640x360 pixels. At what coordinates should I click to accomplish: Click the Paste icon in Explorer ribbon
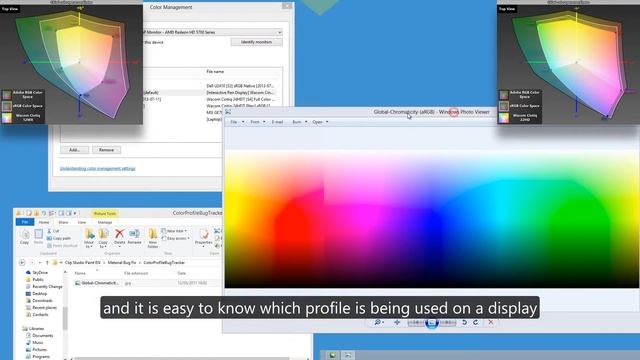click(x=38, y=237)
